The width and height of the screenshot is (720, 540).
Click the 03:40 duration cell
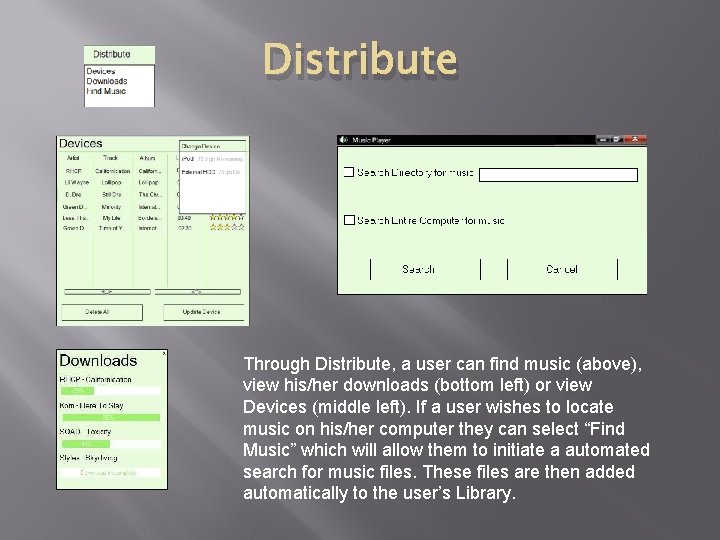tap(185, 218)
